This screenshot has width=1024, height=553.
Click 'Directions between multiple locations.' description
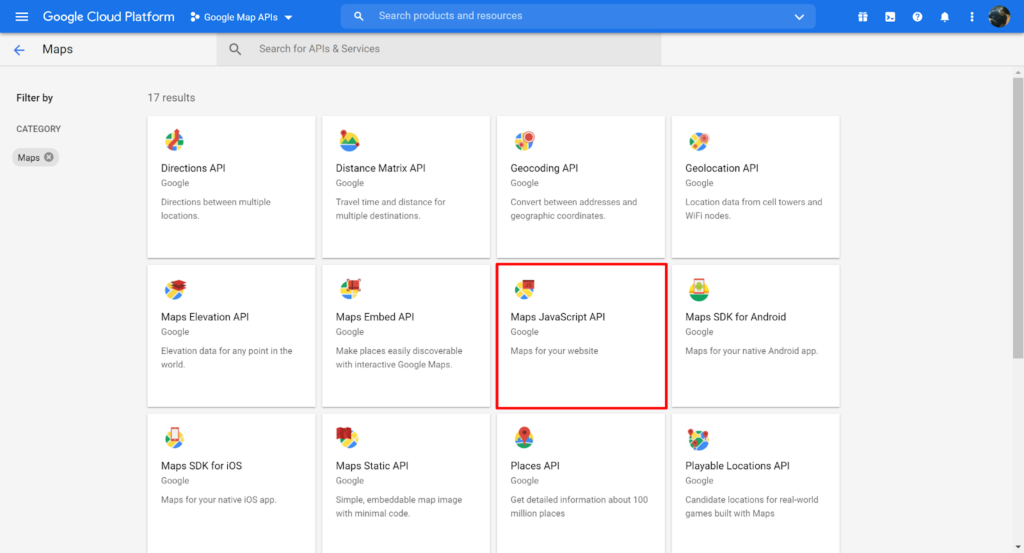(216, 209)
